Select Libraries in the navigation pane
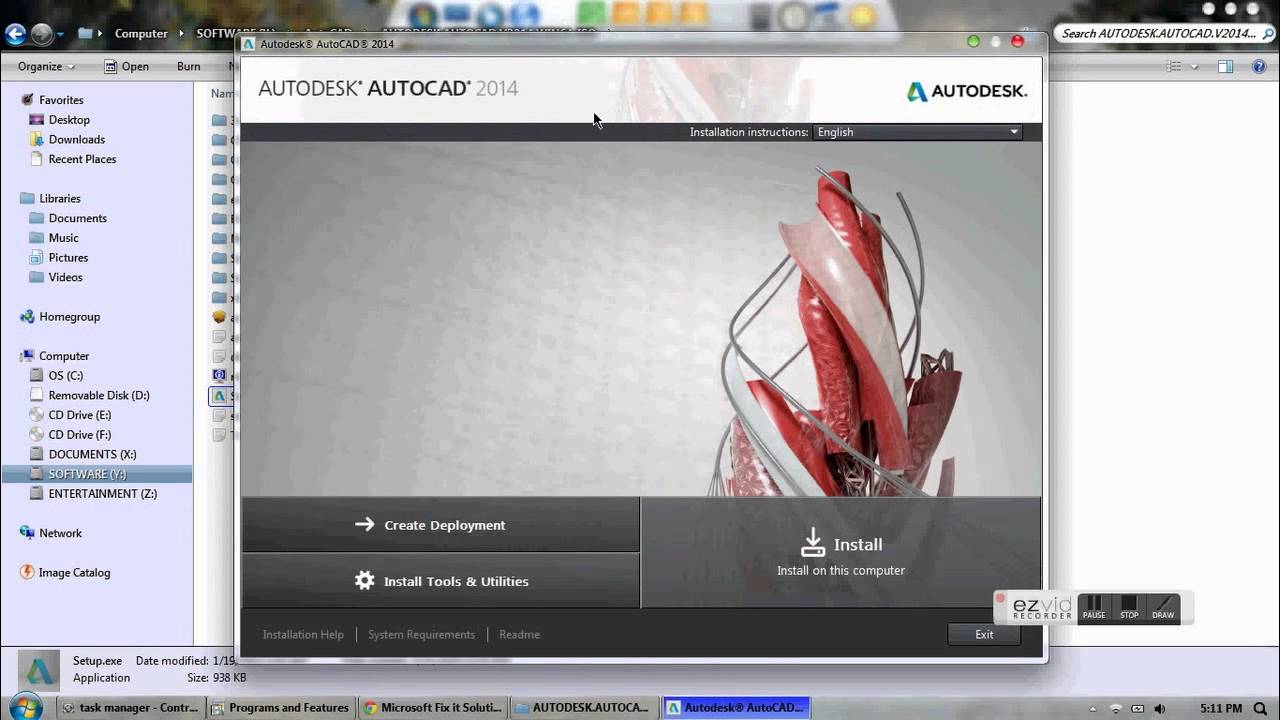Viewport: 1280px width, 720px height. 60,199
